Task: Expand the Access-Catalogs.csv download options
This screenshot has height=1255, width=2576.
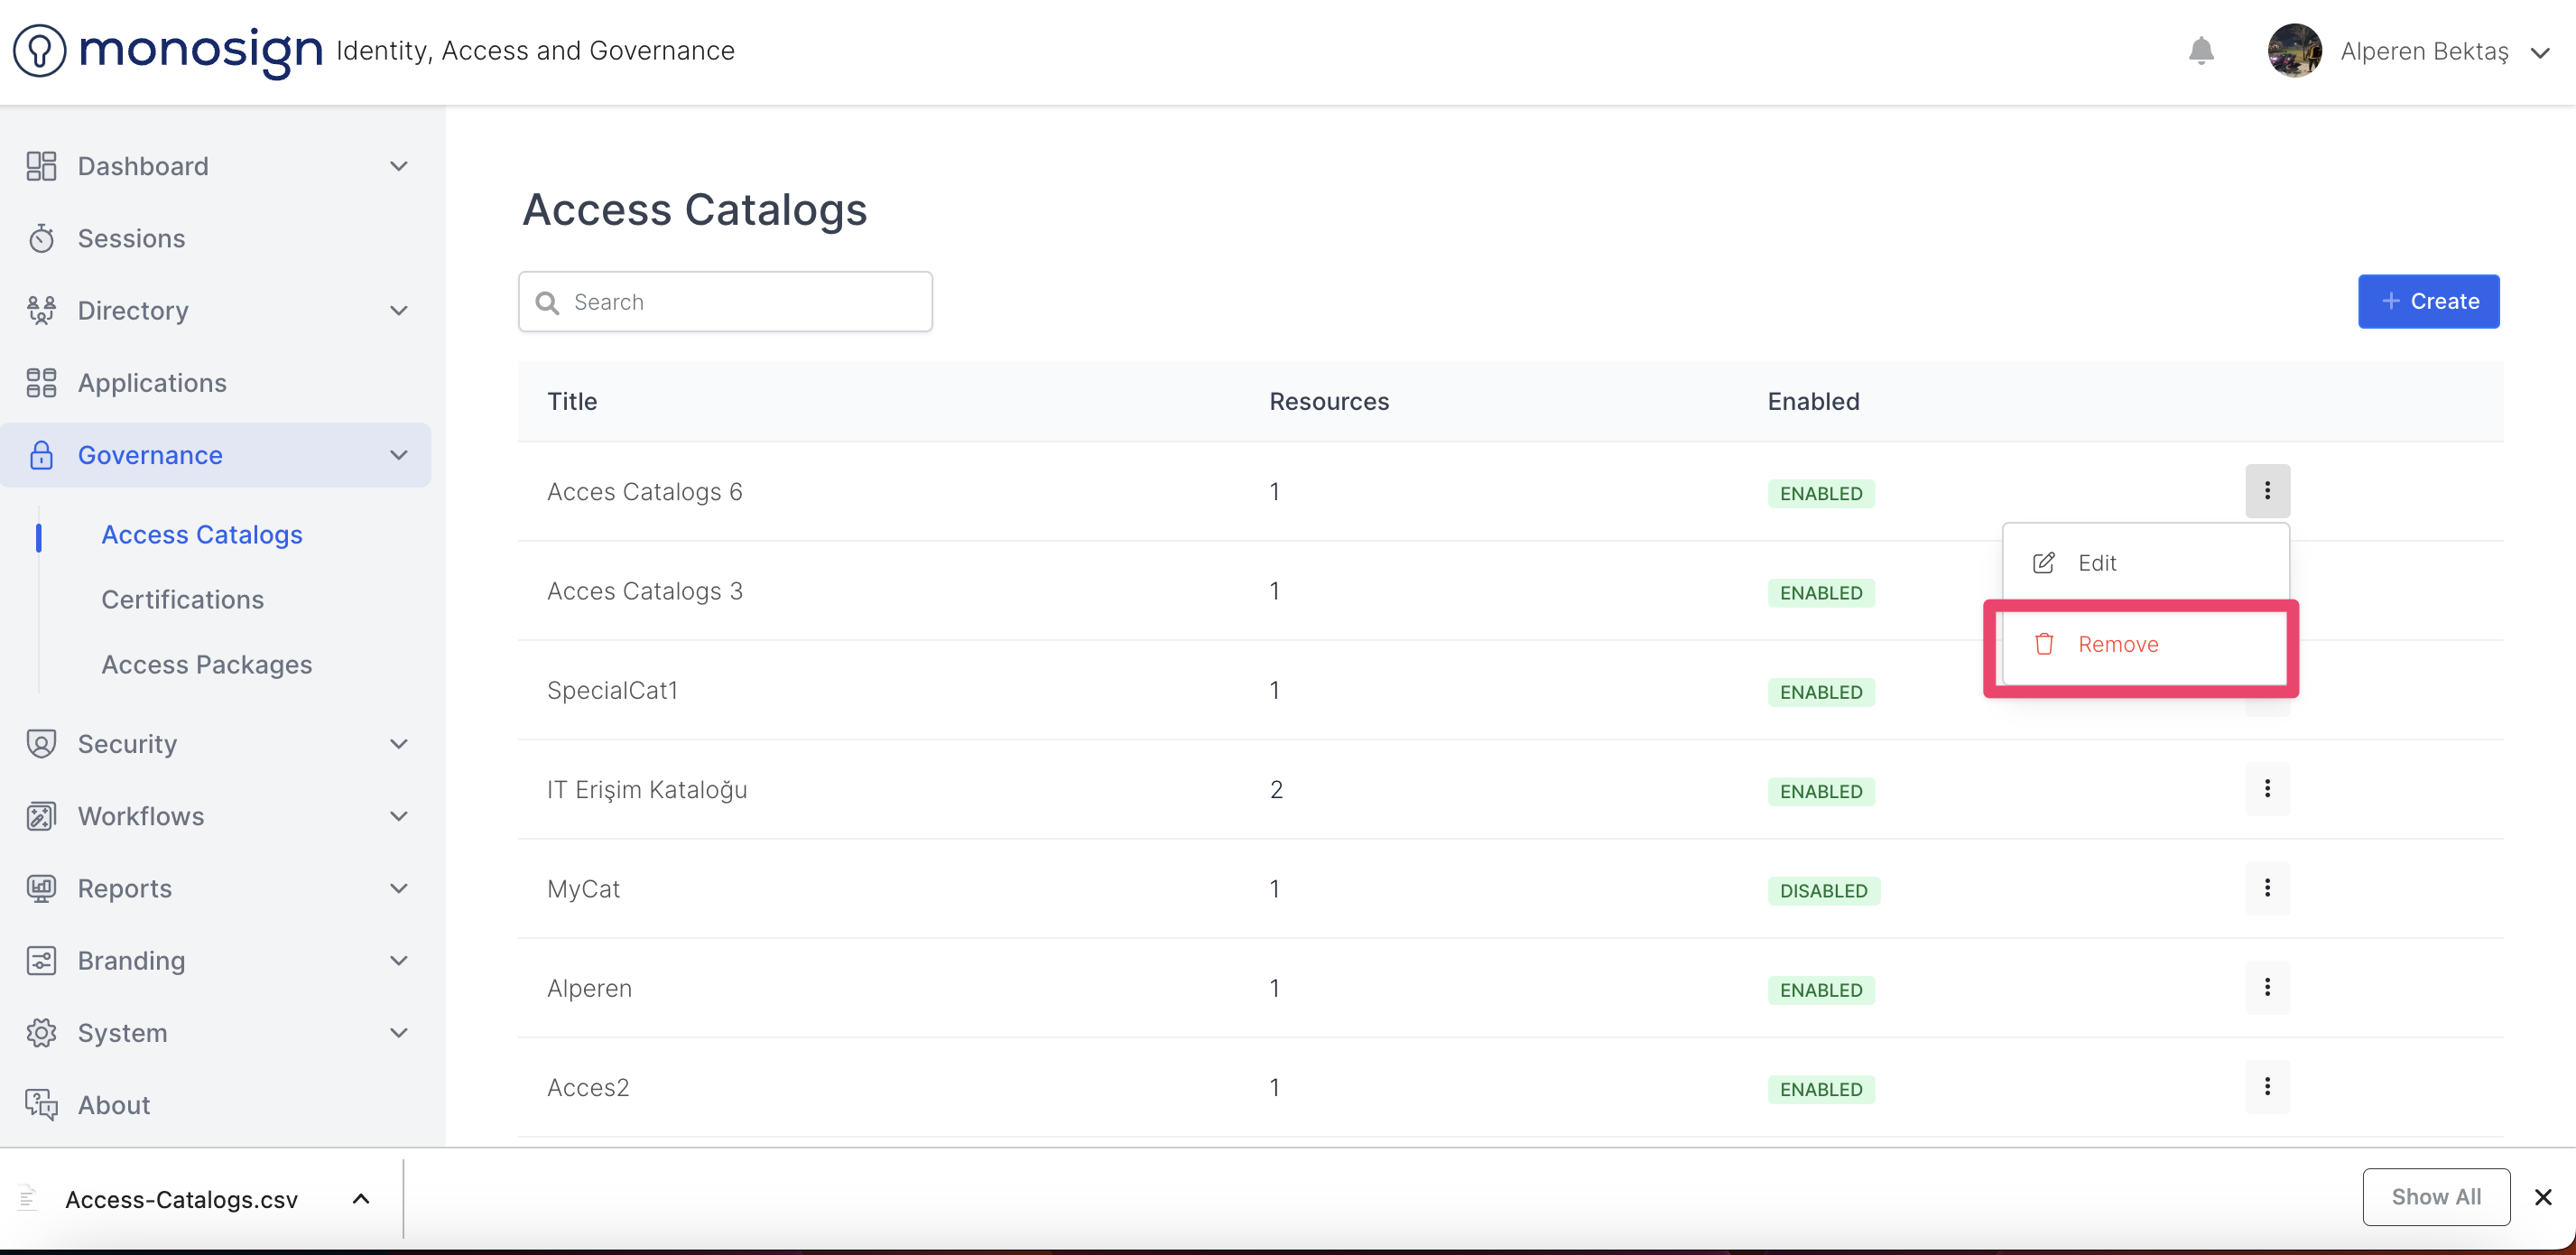Action: 361,1199
